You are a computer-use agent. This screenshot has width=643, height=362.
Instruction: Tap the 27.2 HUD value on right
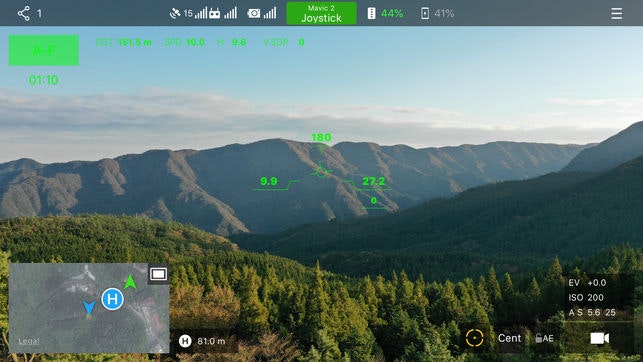pyautogui.click(x=374, y=181)
